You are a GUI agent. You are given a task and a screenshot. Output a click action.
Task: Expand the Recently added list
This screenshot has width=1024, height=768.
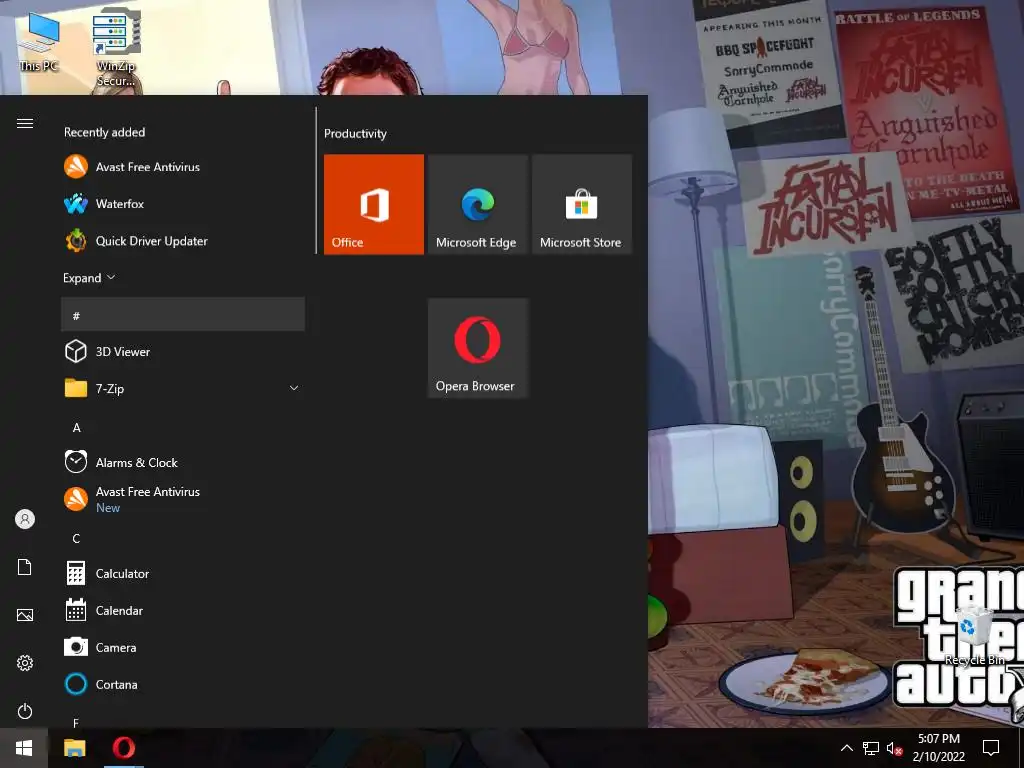pyautogui.click(x=89, y=278)
